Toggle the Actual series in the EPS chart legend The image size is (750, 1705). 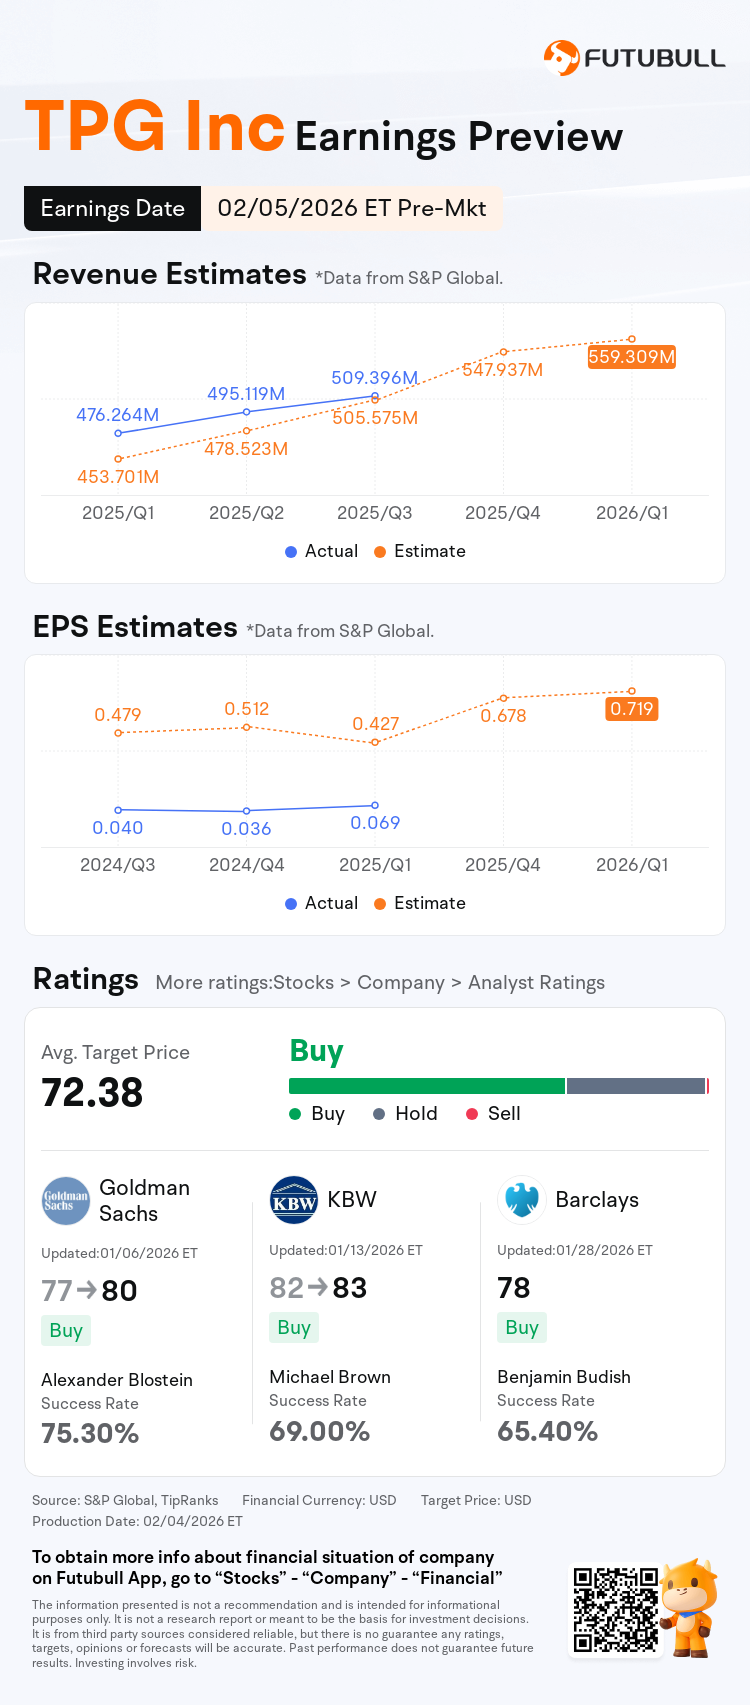point(321,904)
